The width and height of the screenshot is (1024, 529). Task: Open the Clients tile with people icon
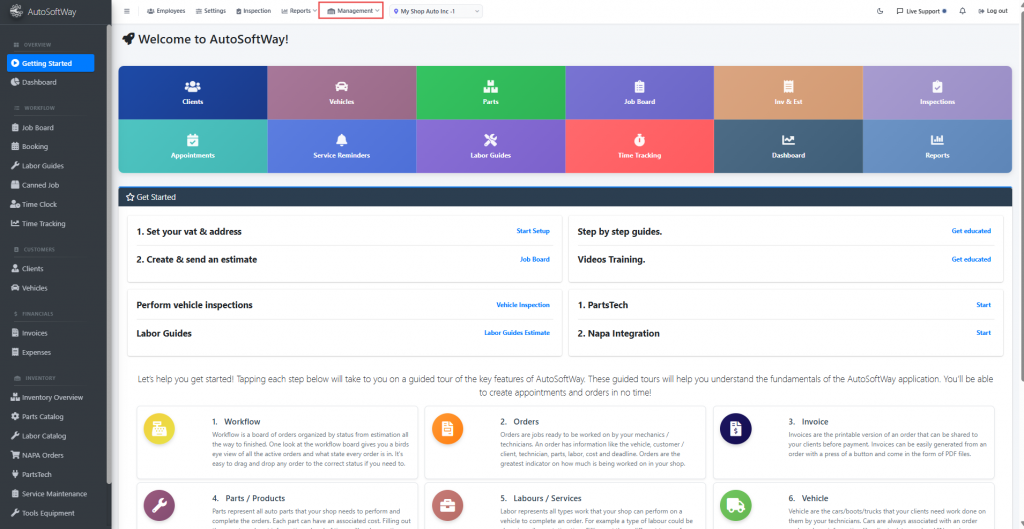point(192,93)
